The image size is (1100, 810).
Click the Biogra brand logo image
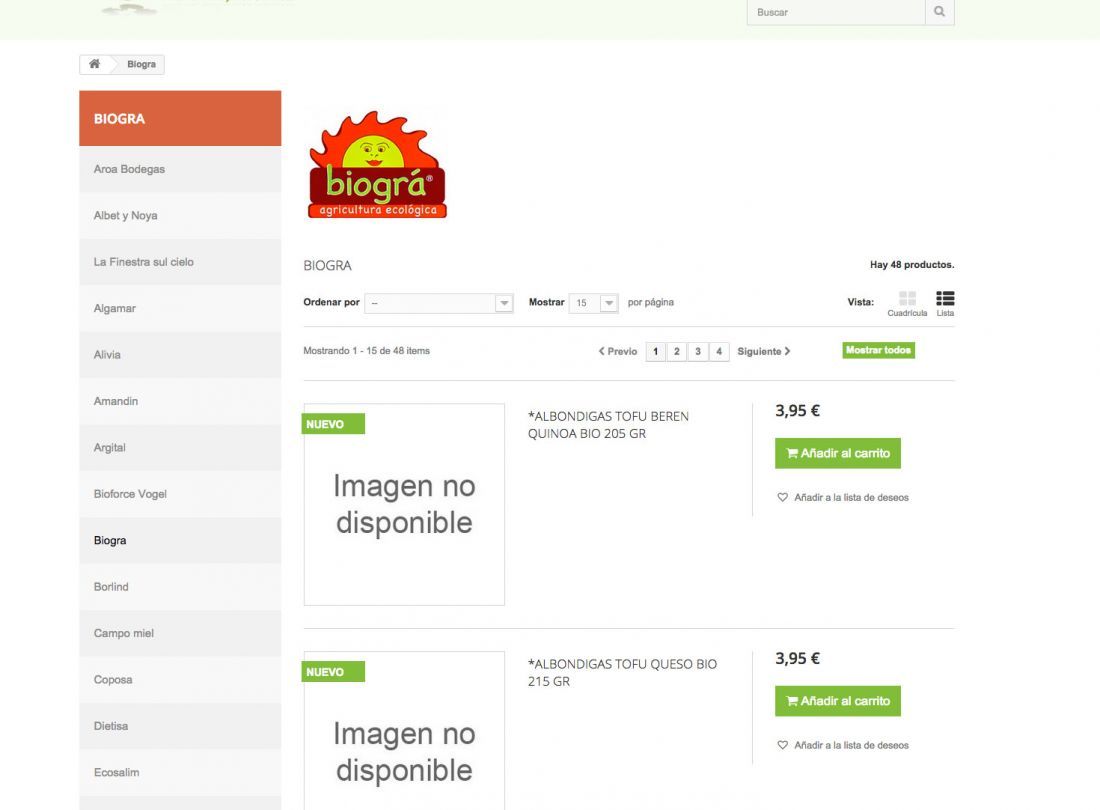point(377,165)
